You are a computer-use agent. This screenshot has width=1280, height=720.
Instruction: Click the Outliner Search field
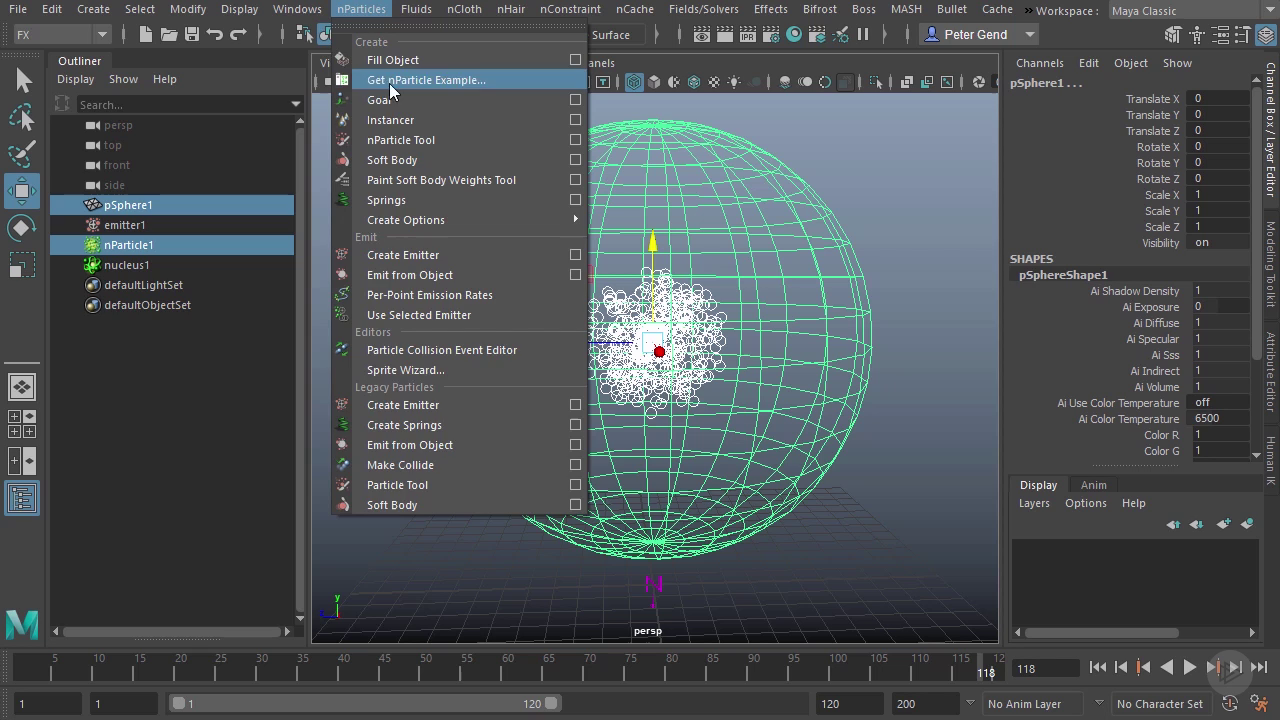pos(182,104)
